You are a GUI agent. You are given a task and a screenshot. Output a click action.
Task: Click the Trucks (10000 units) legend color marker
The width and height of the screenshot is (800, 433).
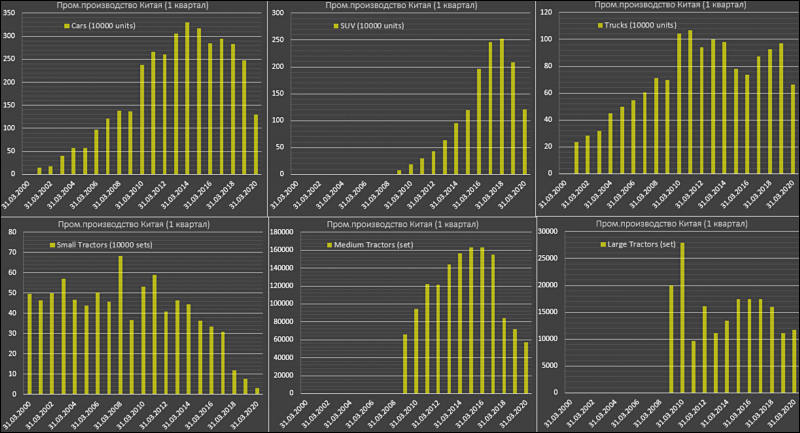point(601,26)
